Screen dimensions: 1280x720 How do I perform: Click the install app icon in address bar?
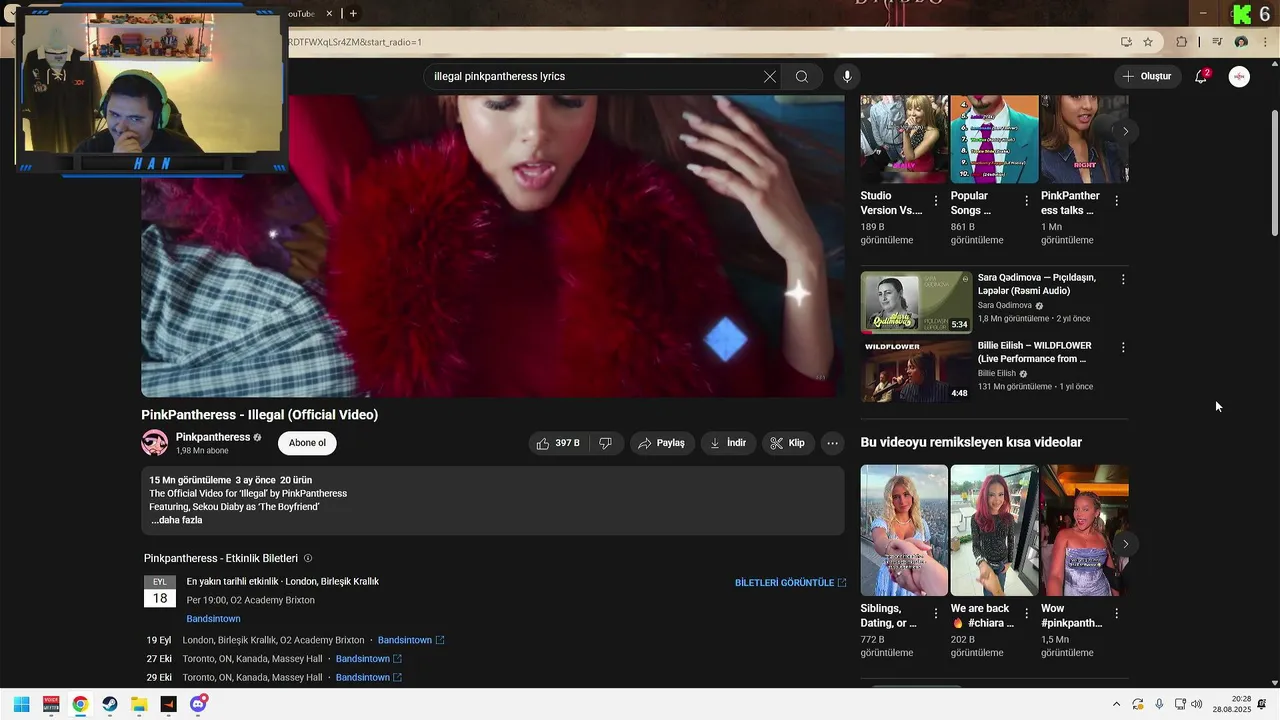tap(1126, 42)
